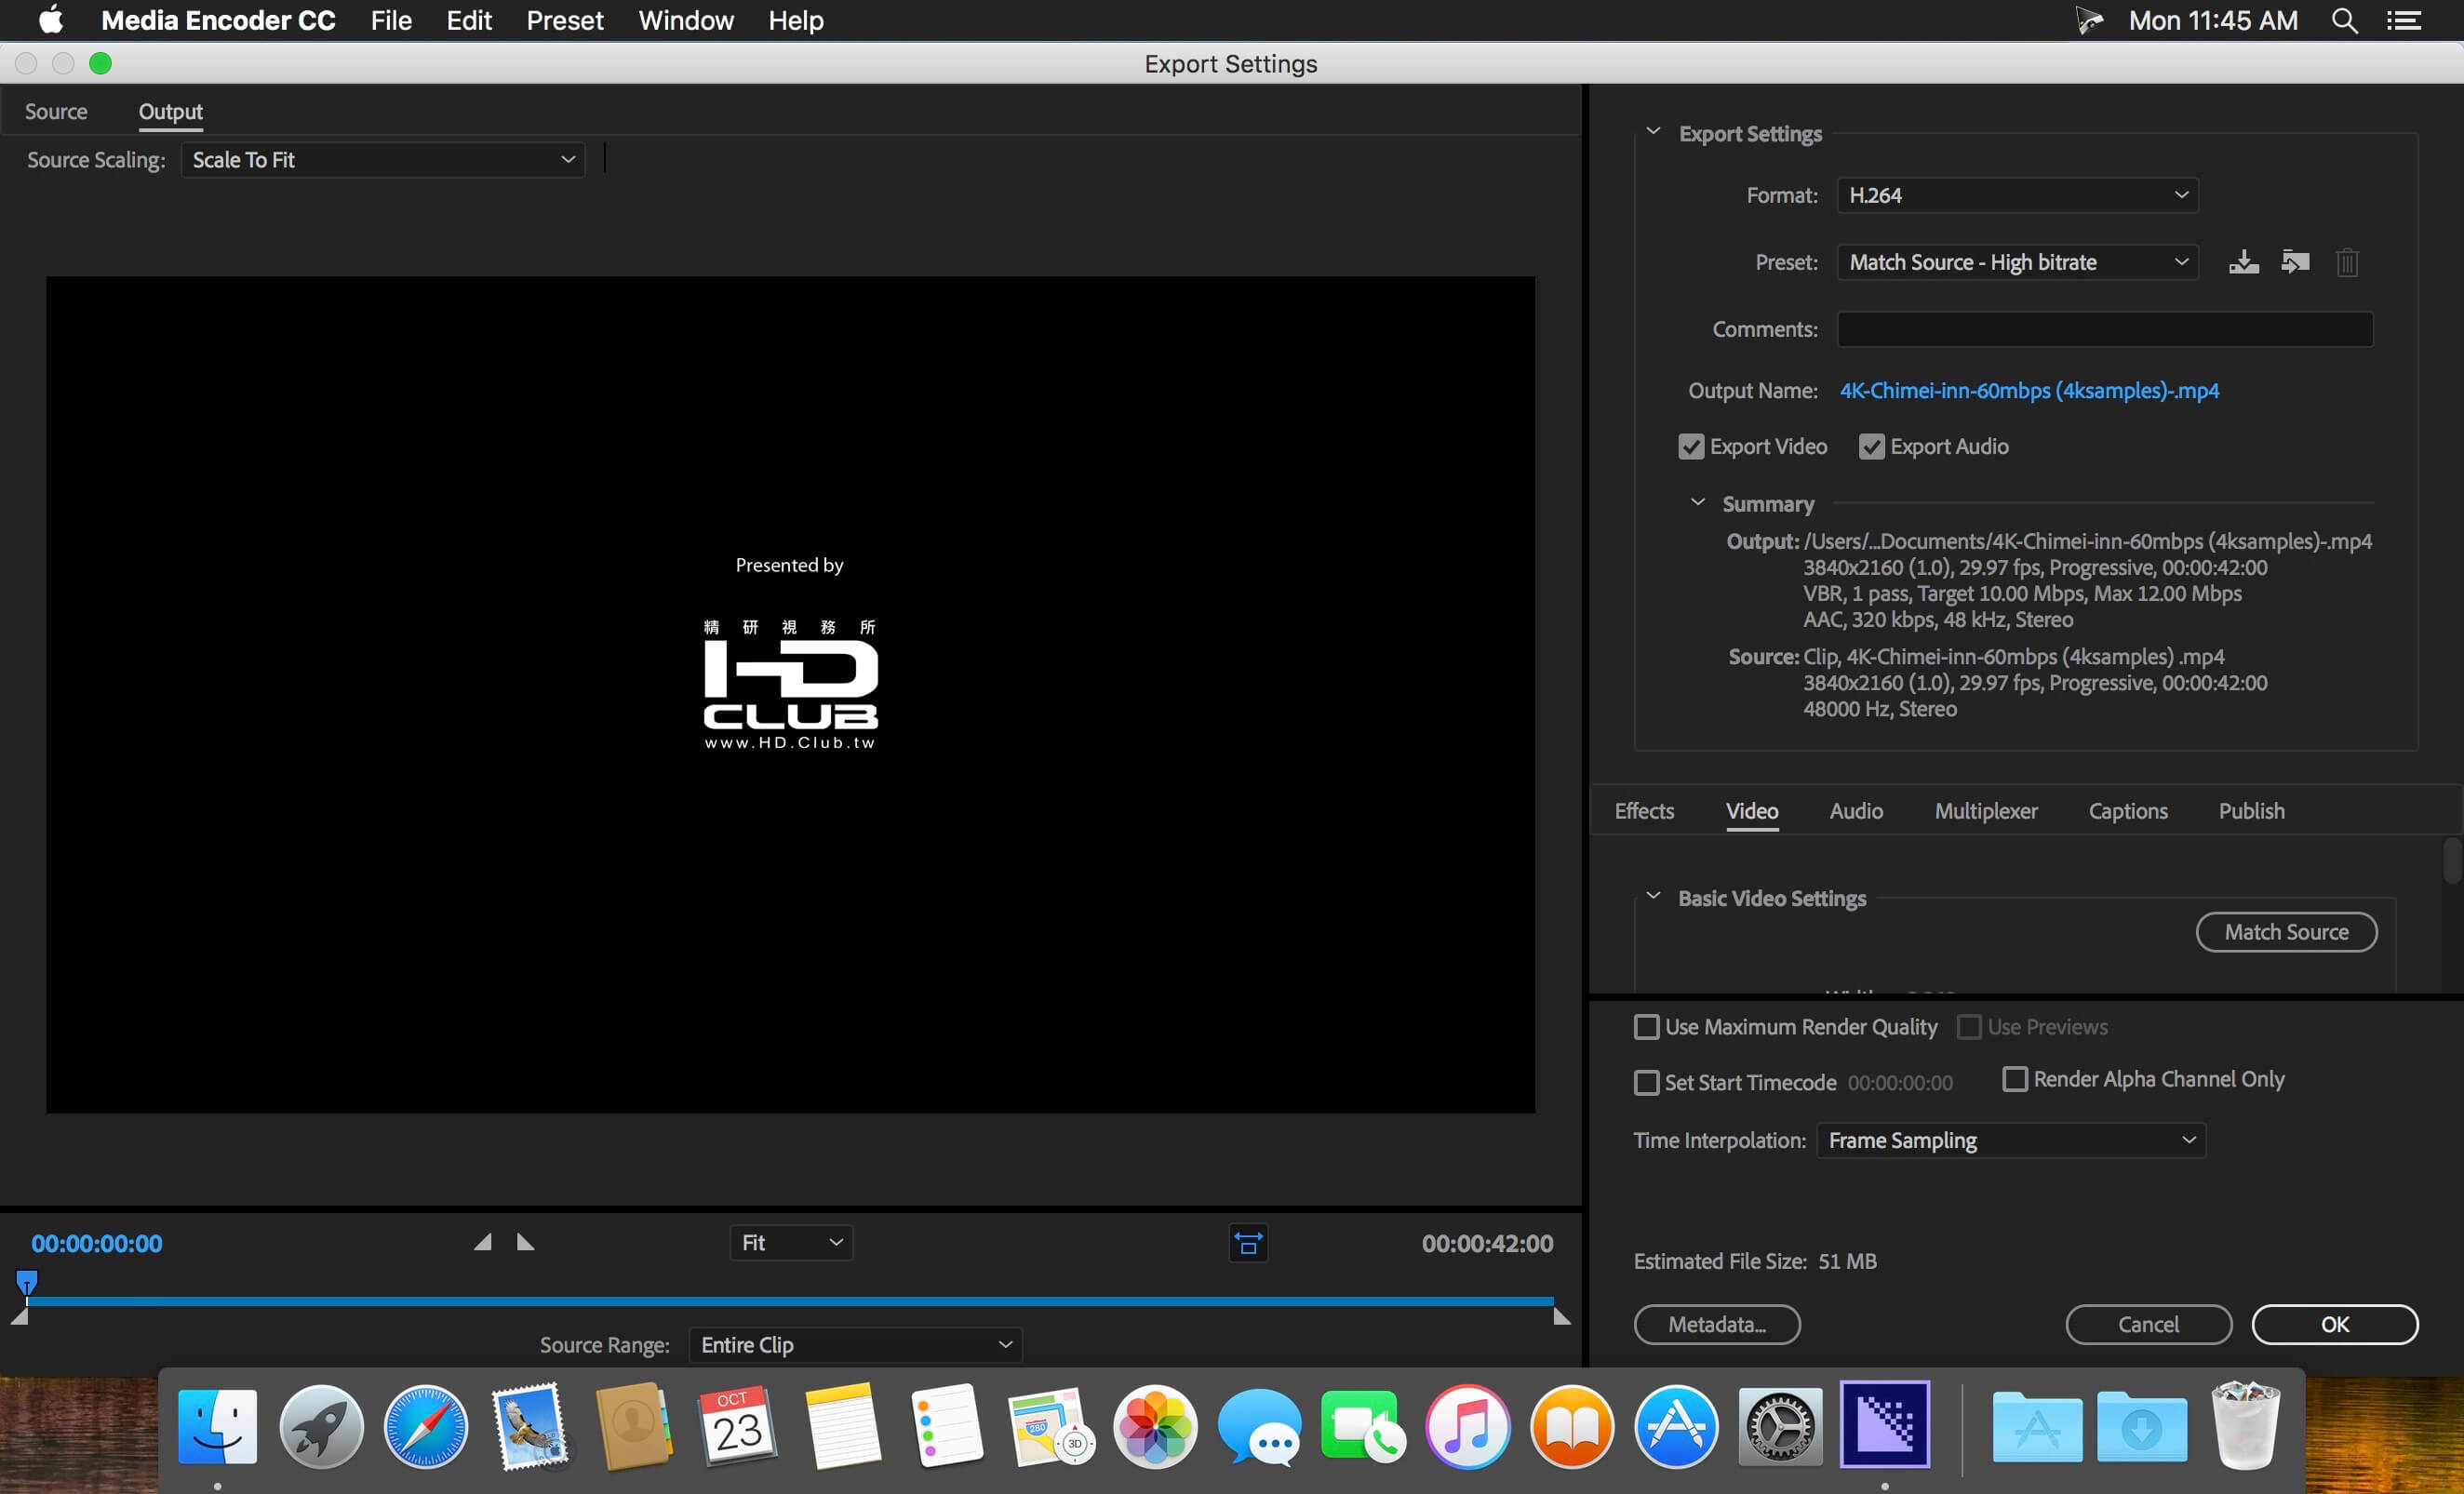Click the Export Video checkbox icon
The width and height of the screenshot is (2464, 1494).
tap(1690, 446)
